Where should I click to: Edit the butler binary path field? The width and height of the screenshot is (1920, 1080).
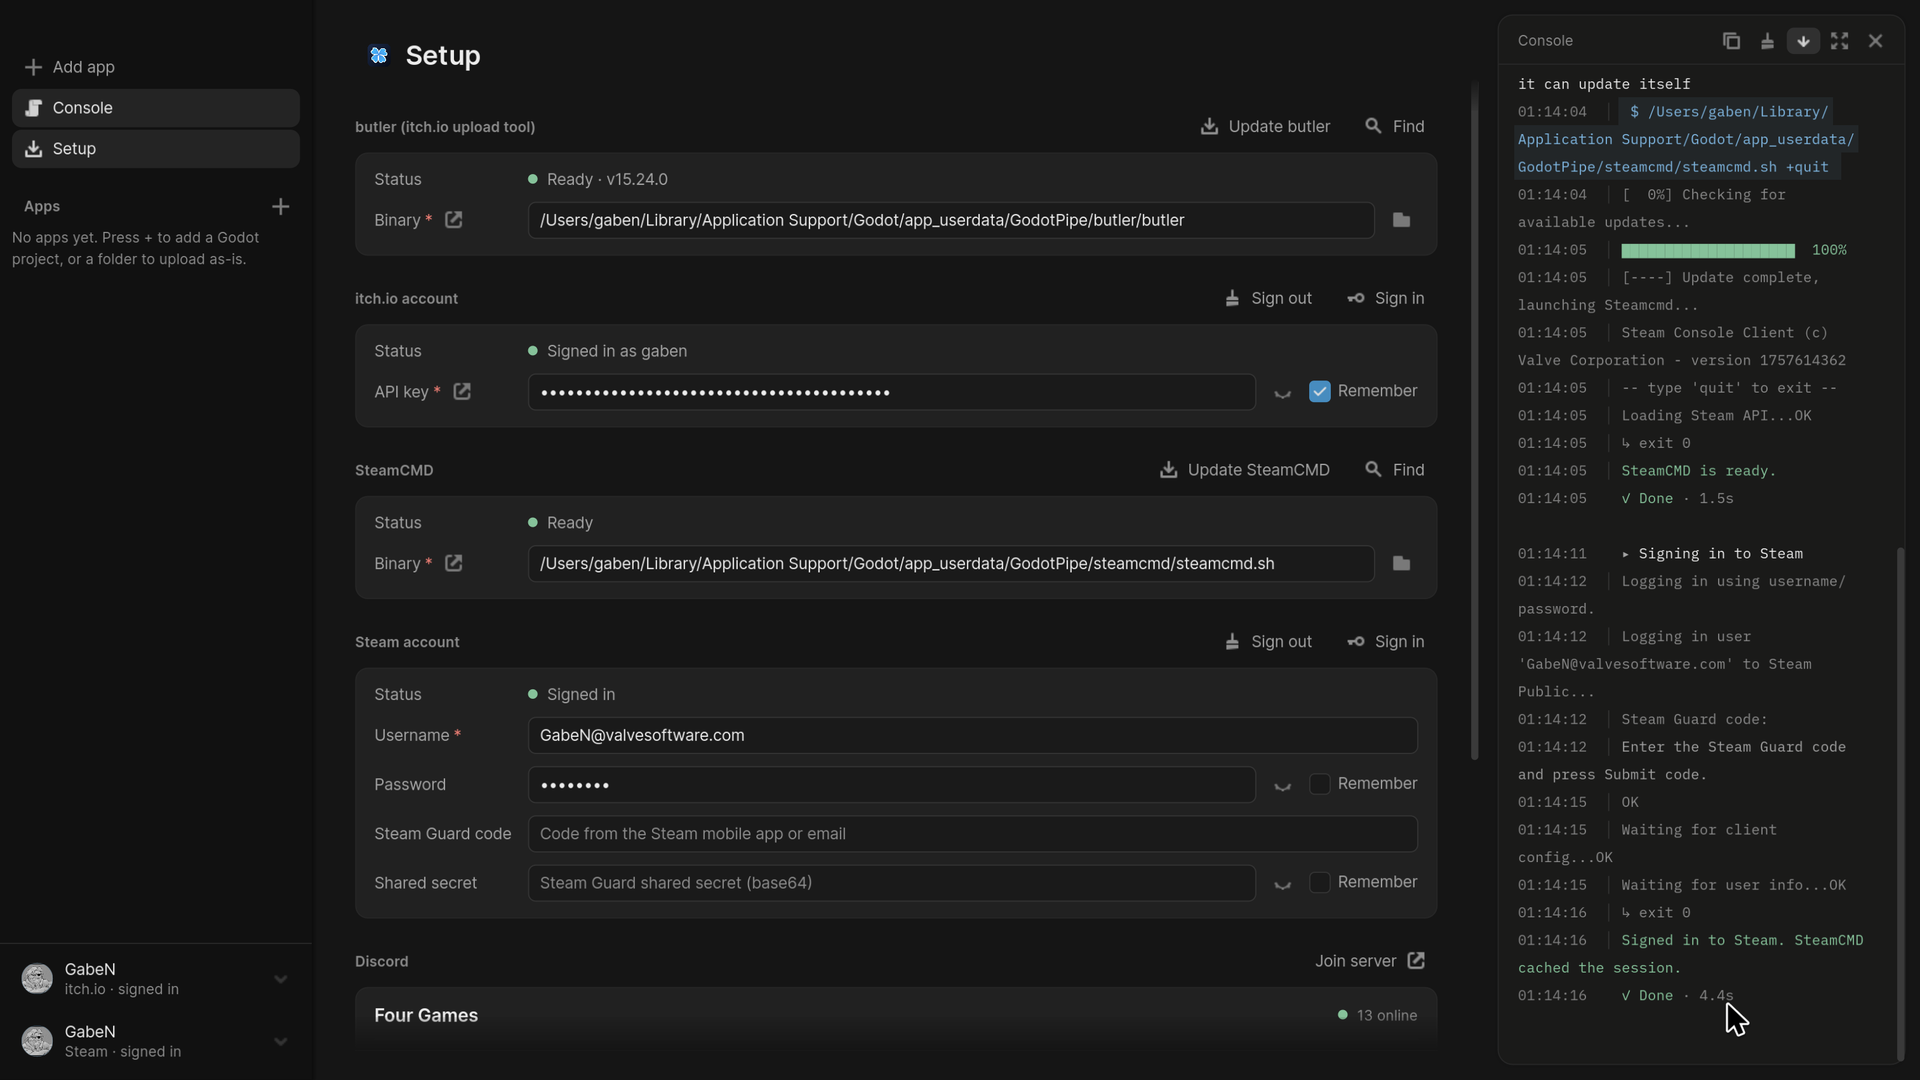(951, 220)
